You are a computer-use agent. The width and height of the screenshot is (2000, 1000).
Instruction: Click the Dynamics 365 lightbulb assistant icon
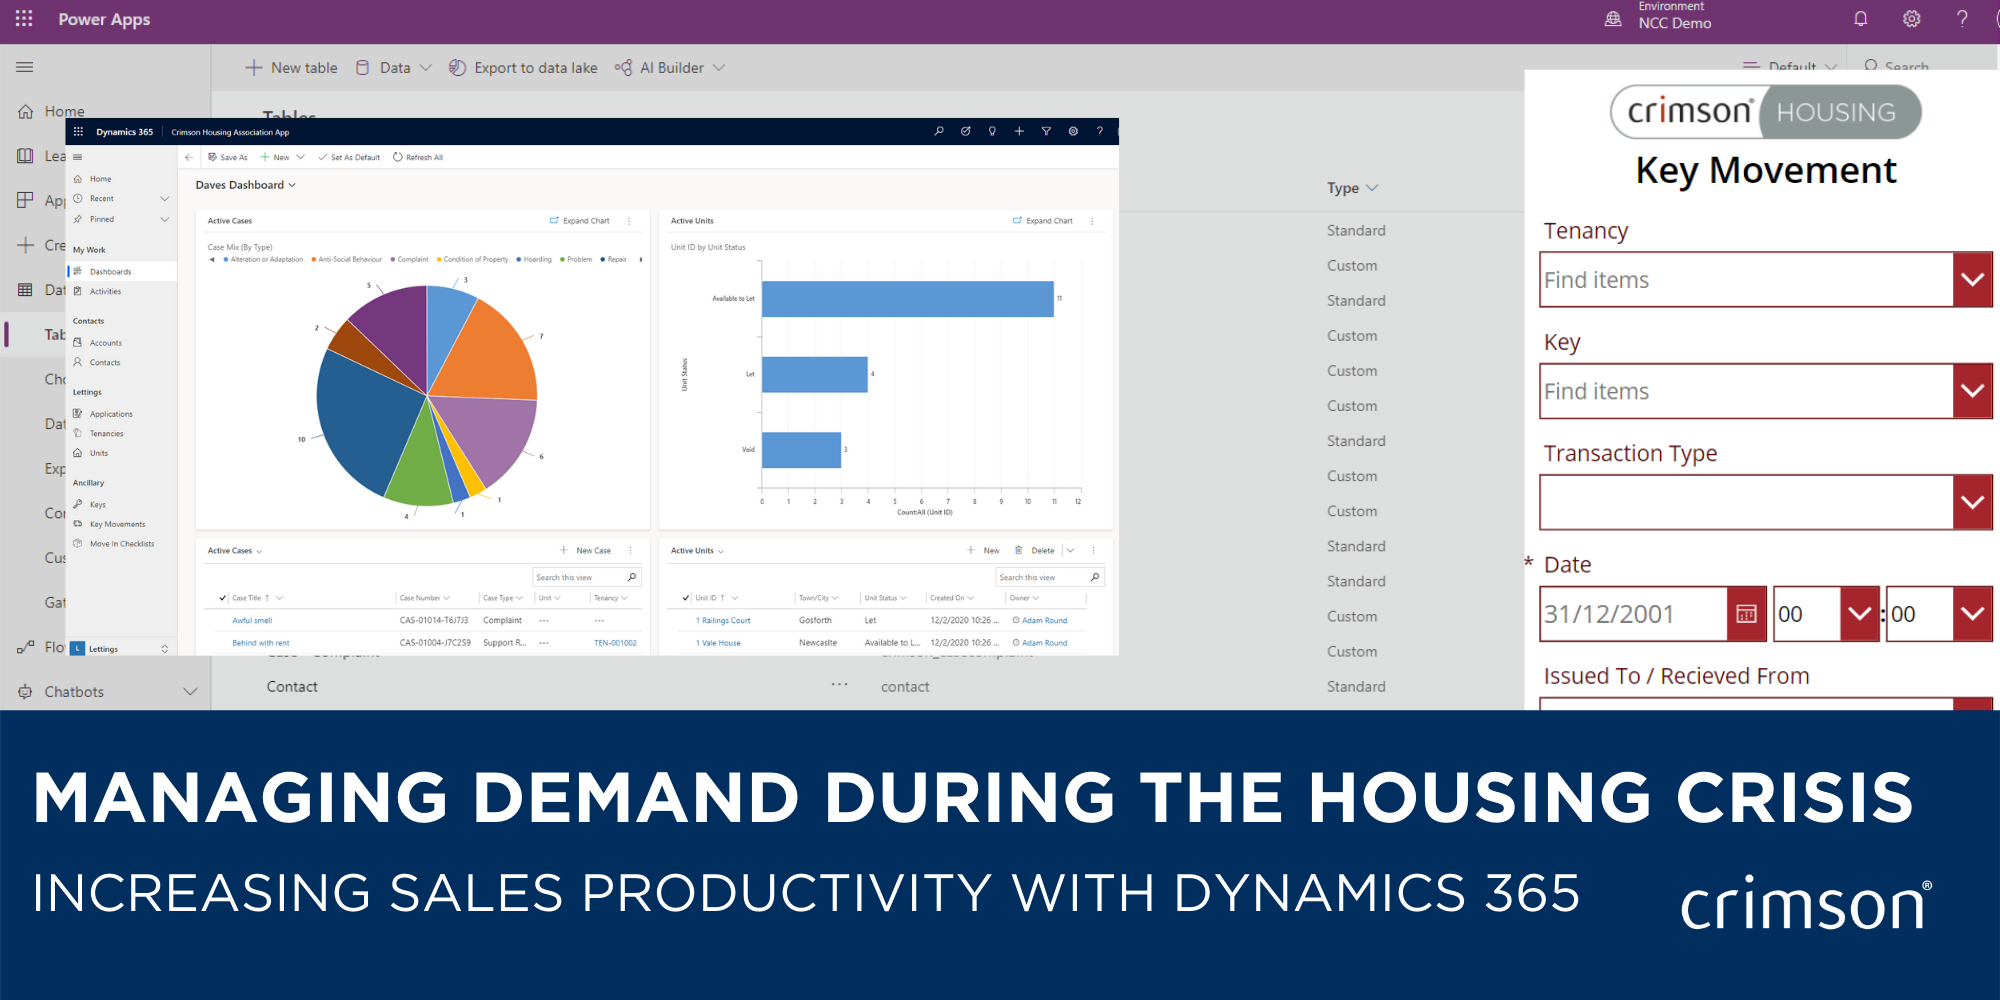point(992,131)
